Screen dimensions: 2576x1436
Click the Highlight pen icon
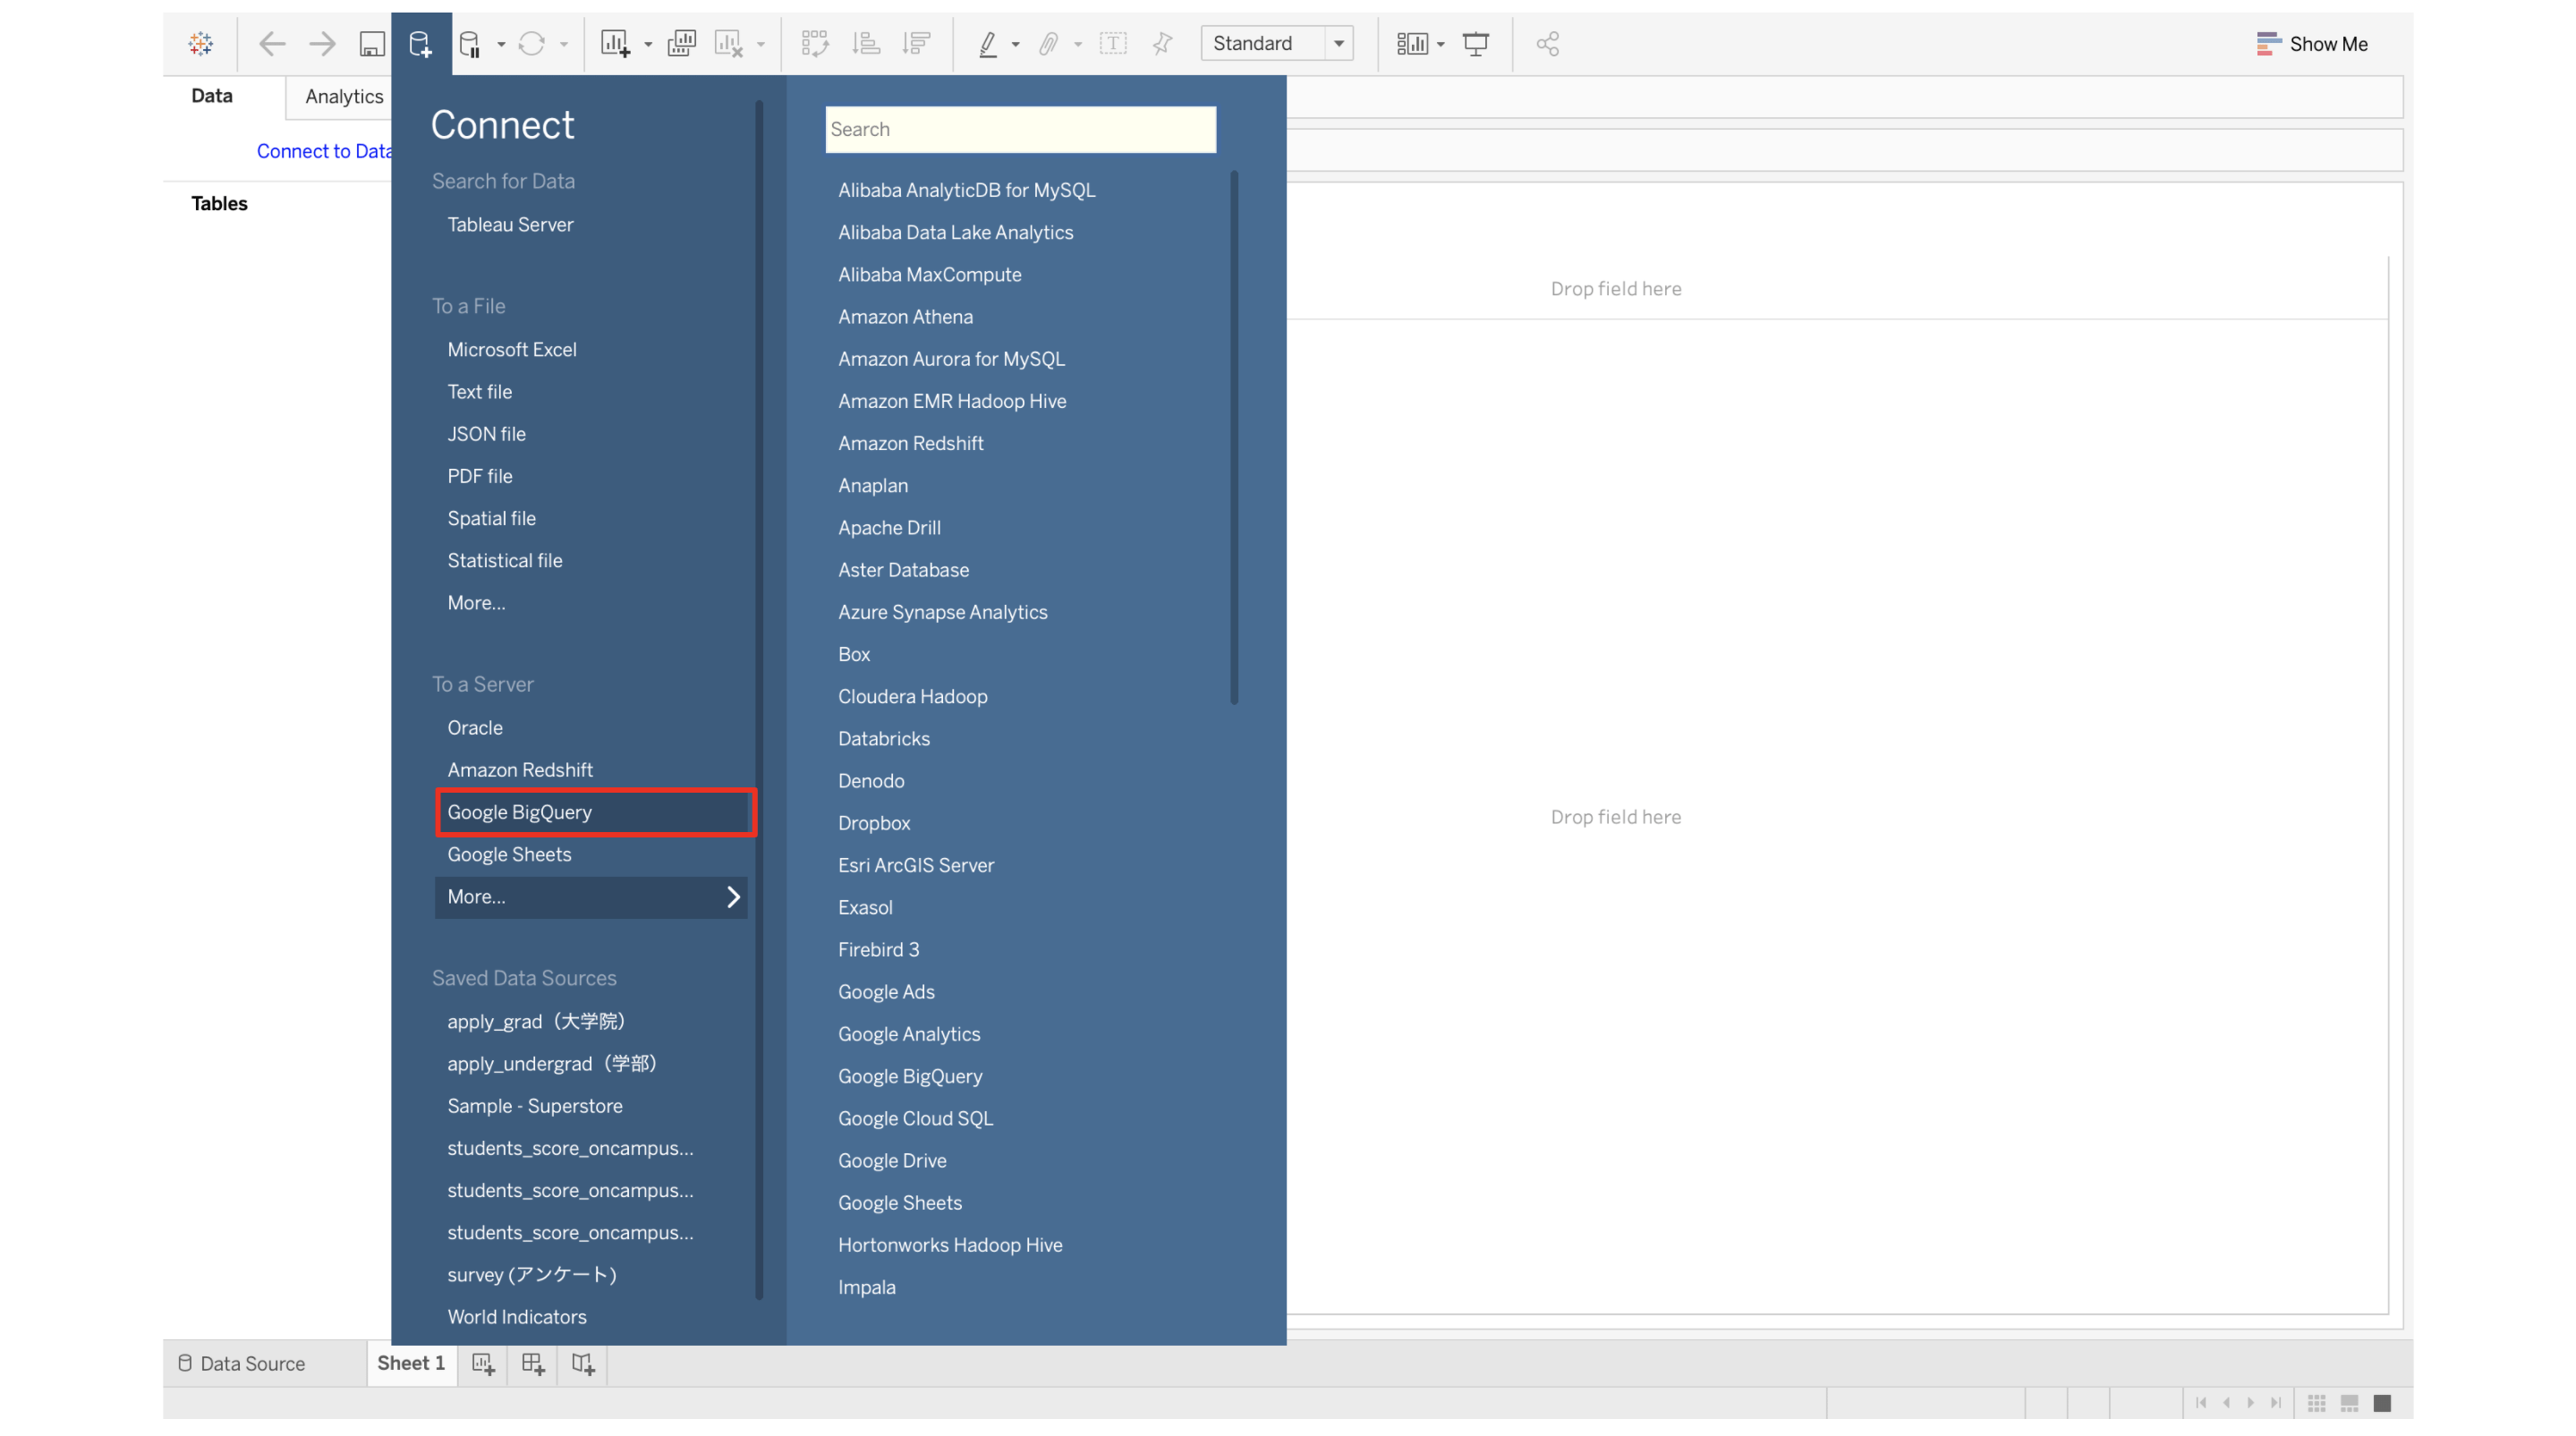(x=988, y=43)
